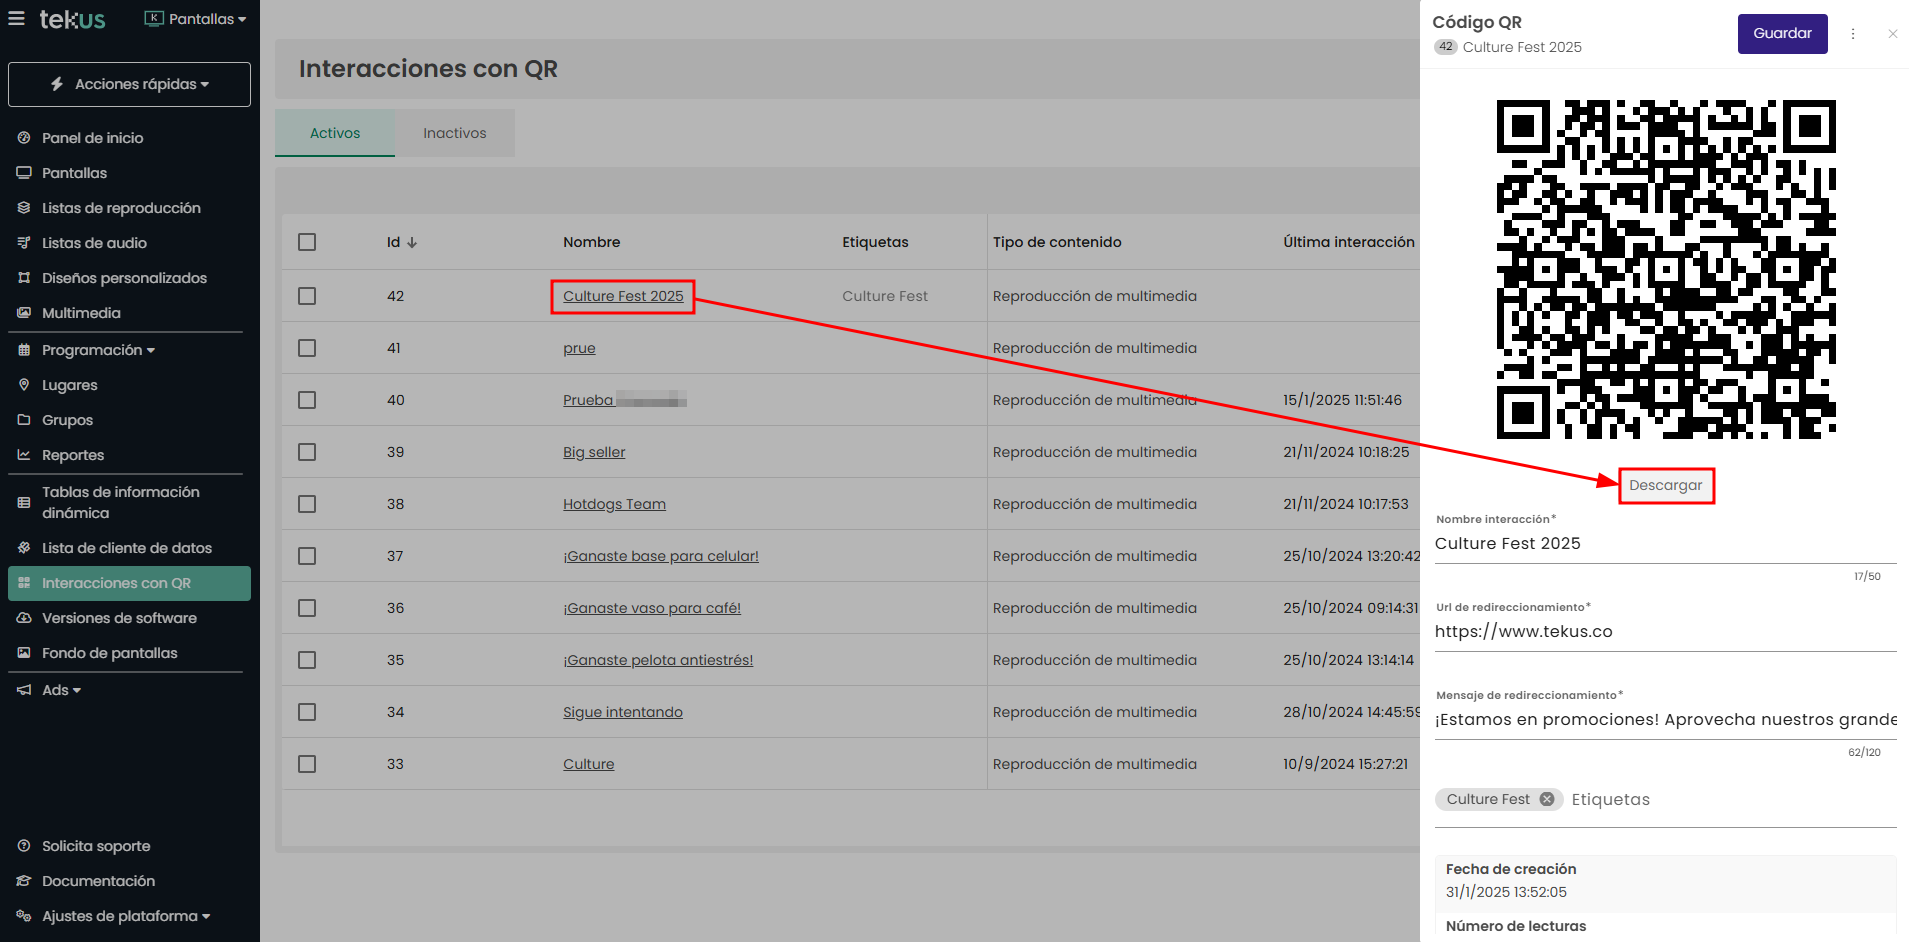Select checkbox for row 42
Viewport: 1909px width, 942px height.
[x=307, y=296]
